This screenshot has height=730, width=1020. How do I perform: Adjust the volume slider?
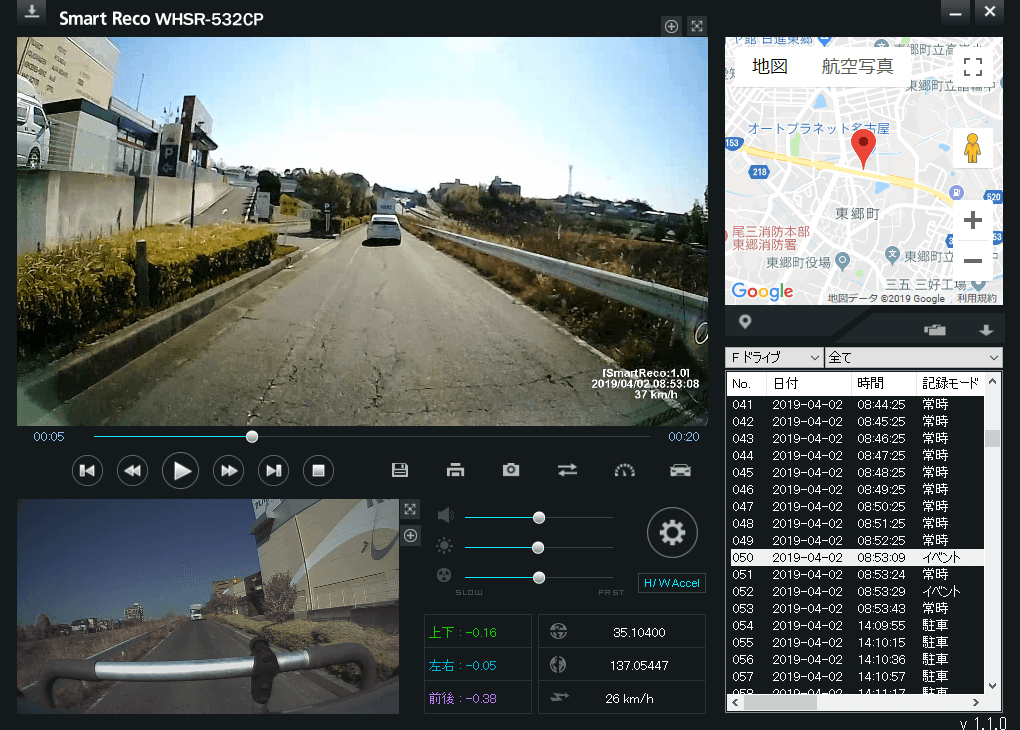tap(539, 517)
